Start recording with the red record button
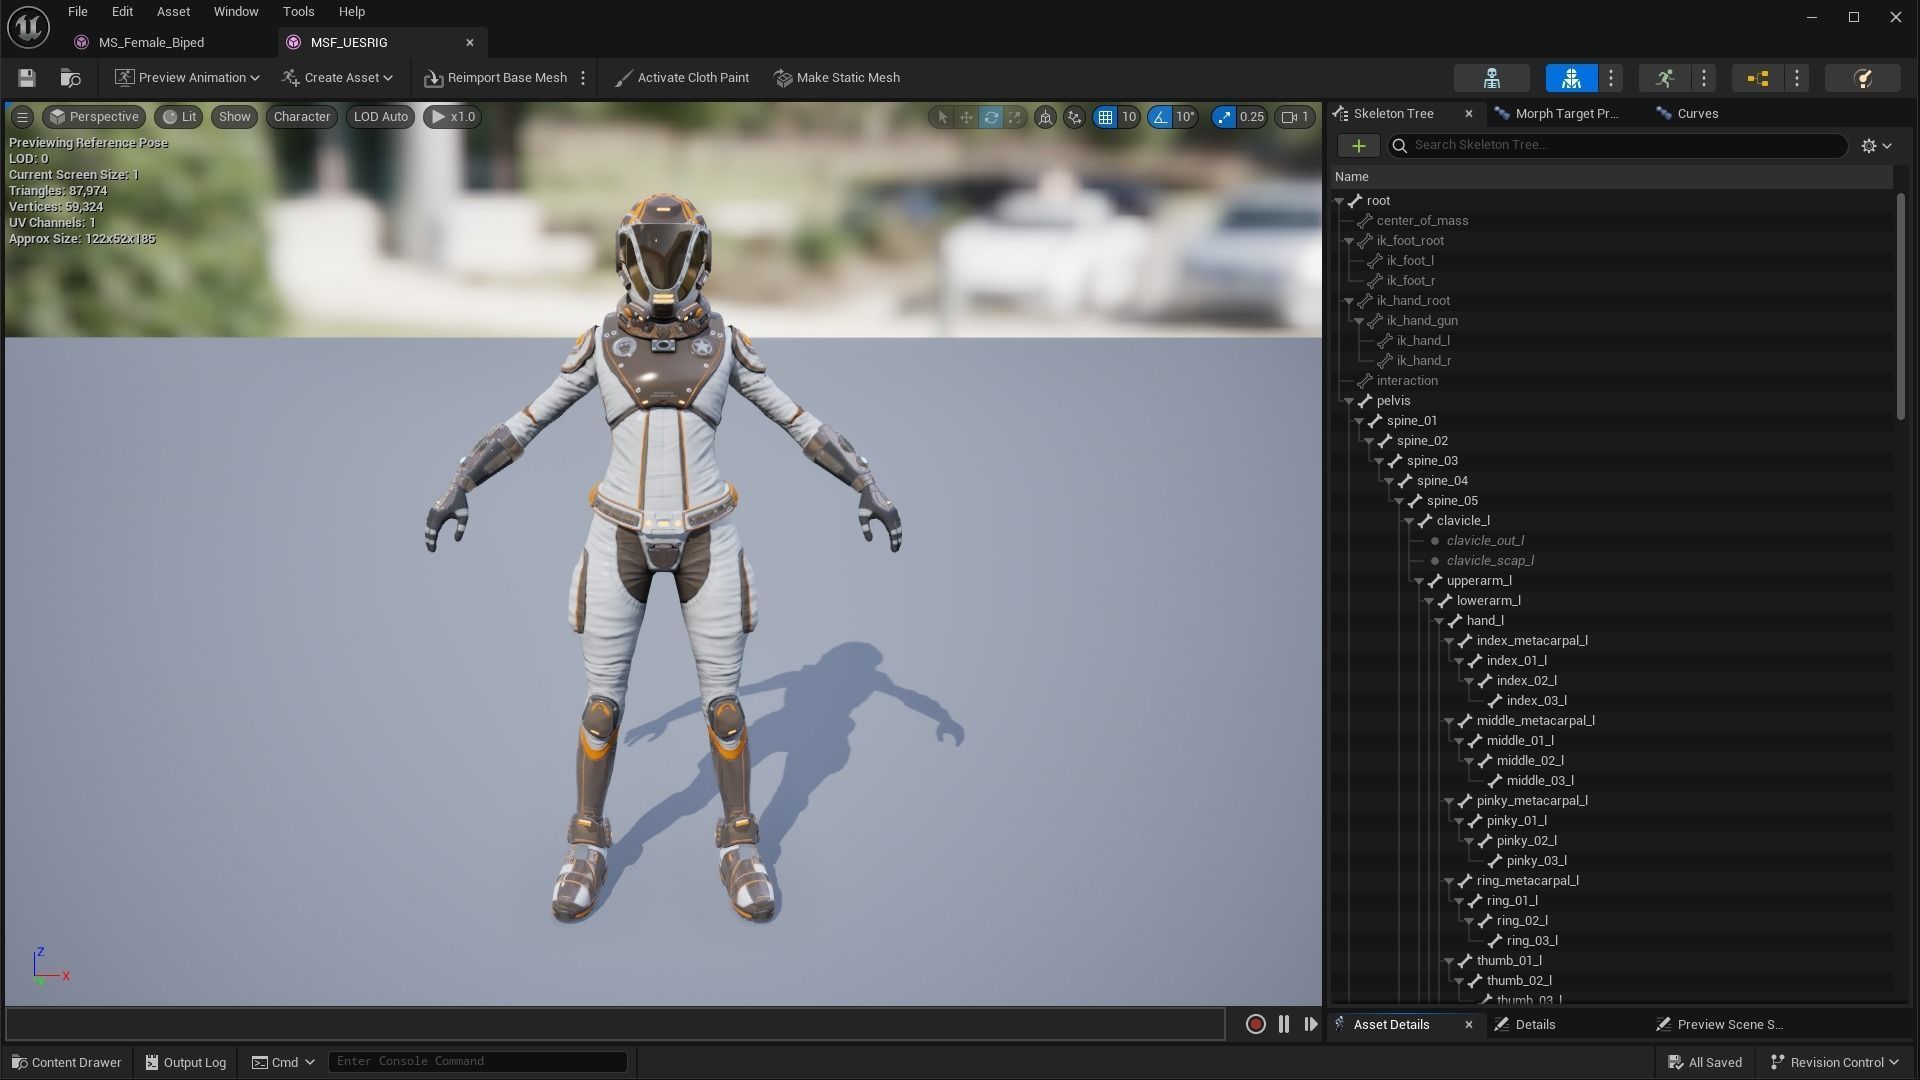Image resolution: width=1920 pixels, height=1080 pixels. (1255, 1024)
